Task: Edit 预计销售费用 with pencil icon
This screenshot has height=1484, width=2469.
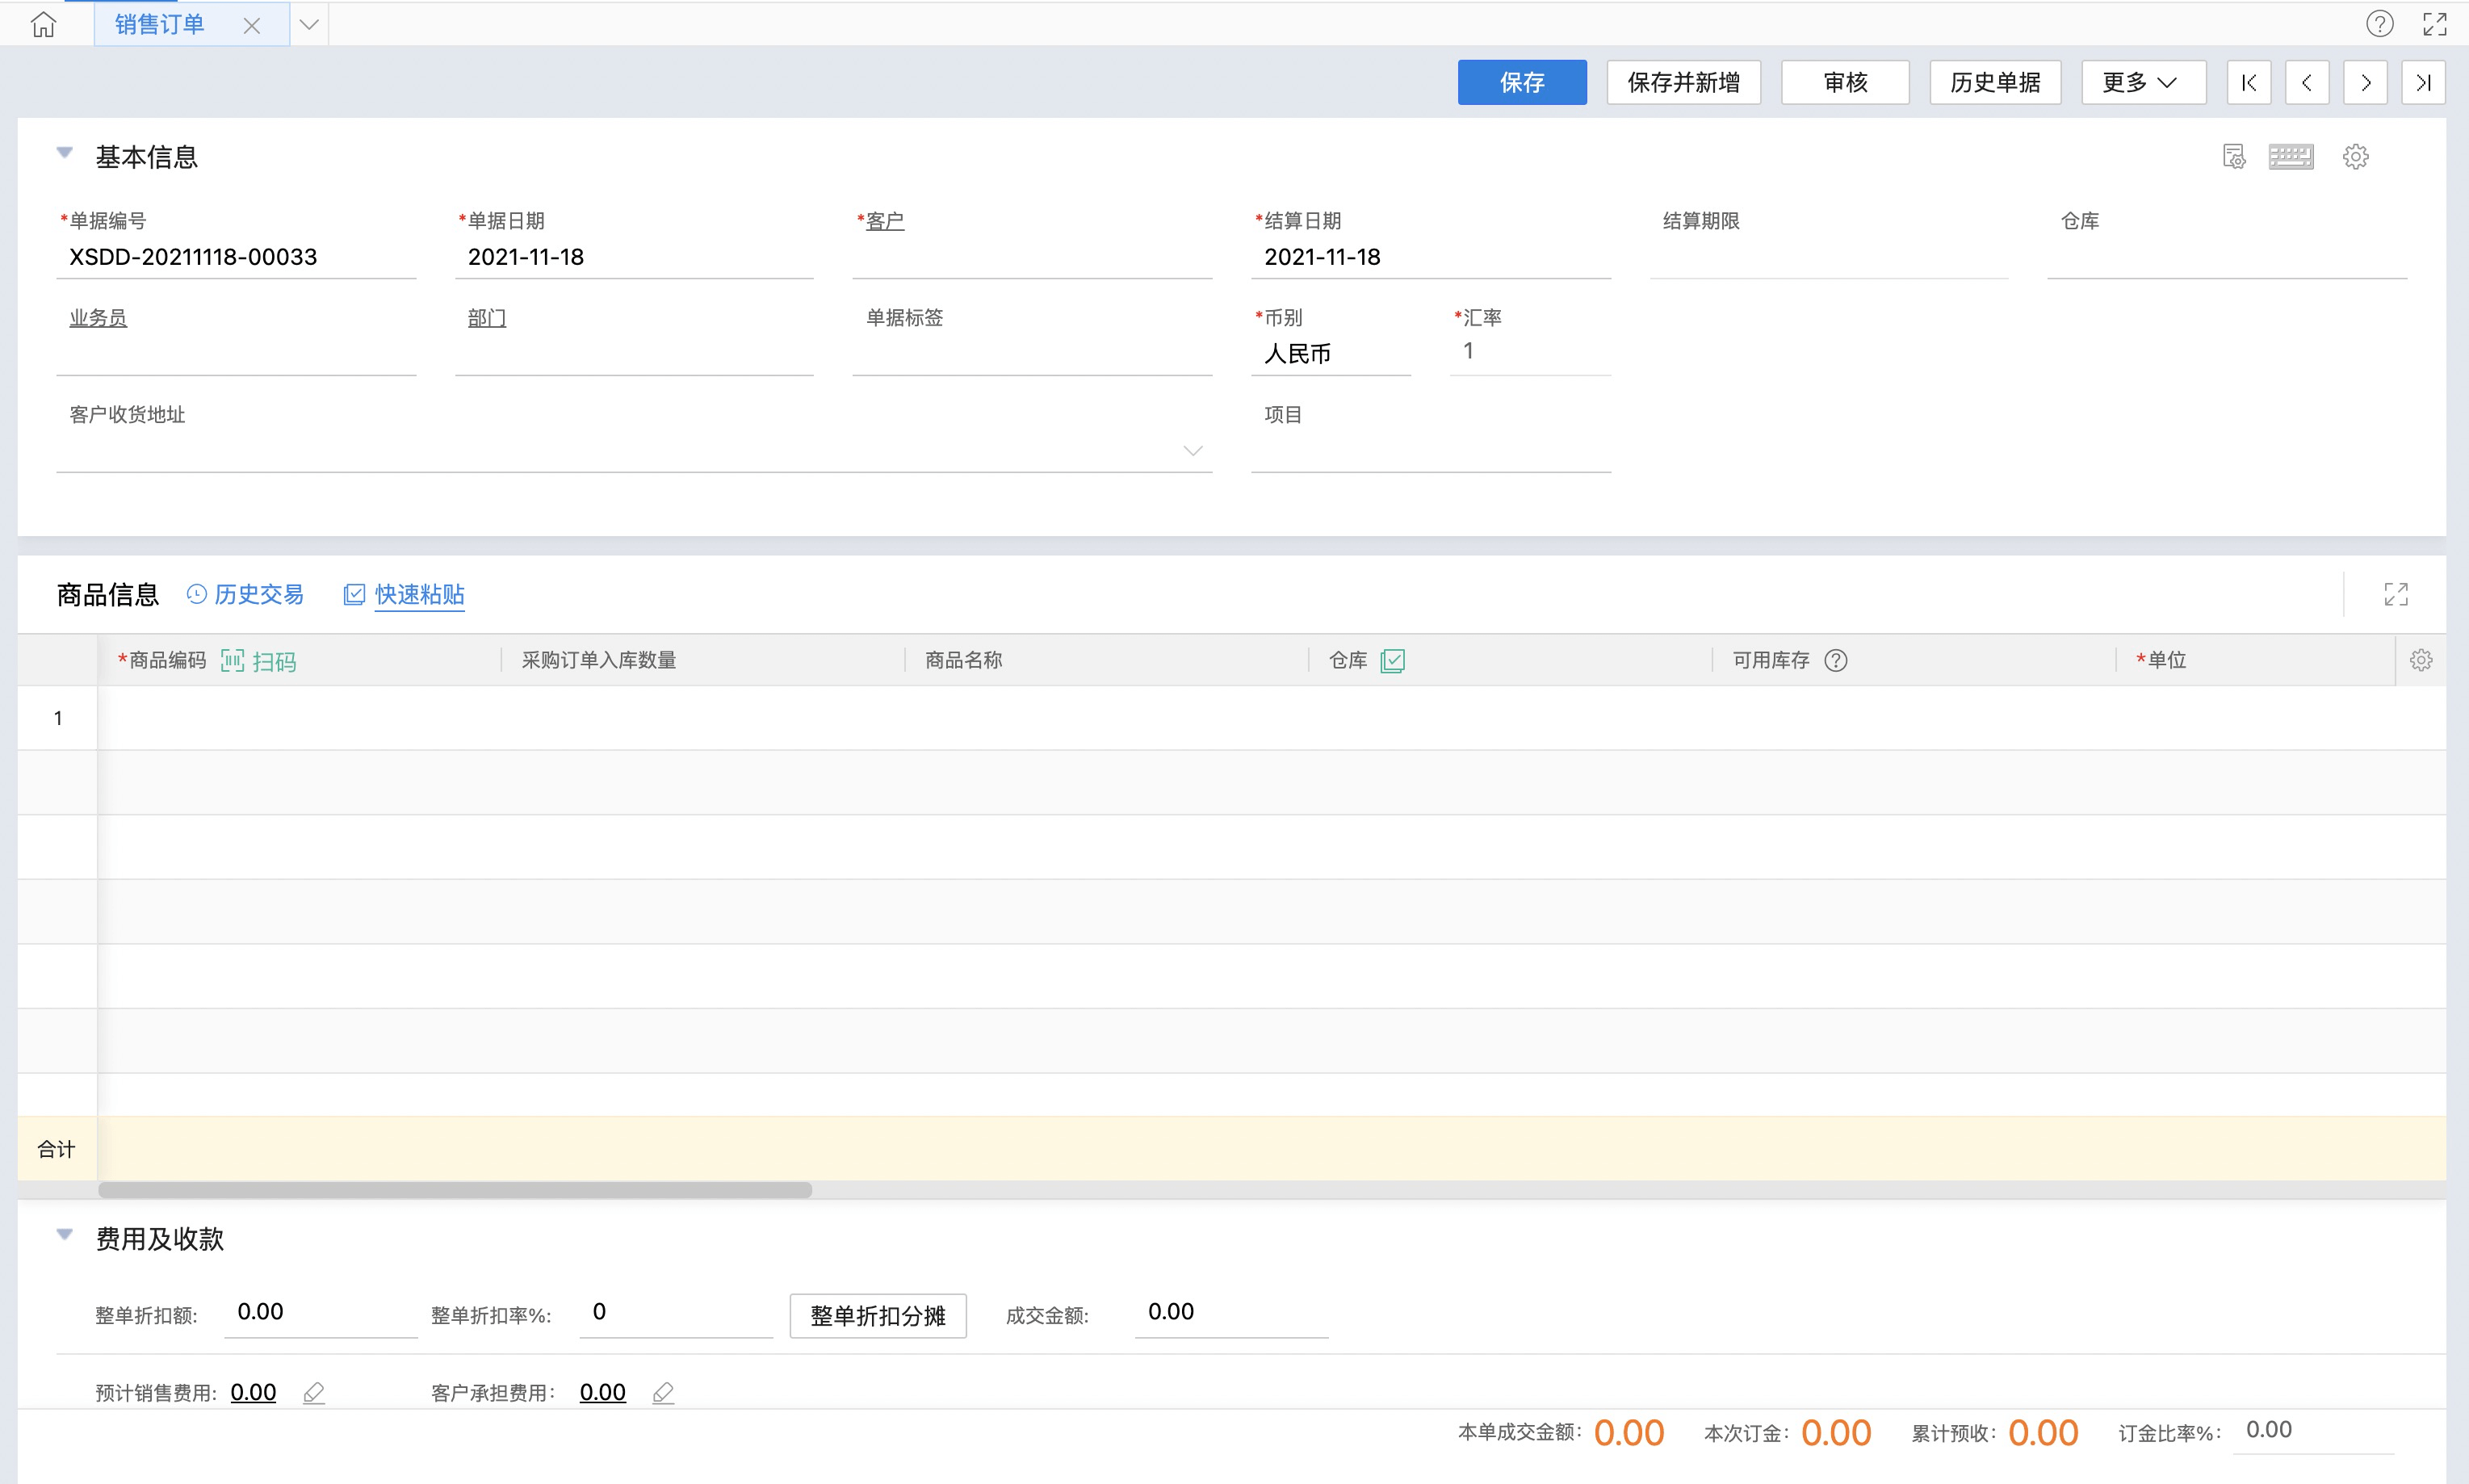Action: point(314,1392)
